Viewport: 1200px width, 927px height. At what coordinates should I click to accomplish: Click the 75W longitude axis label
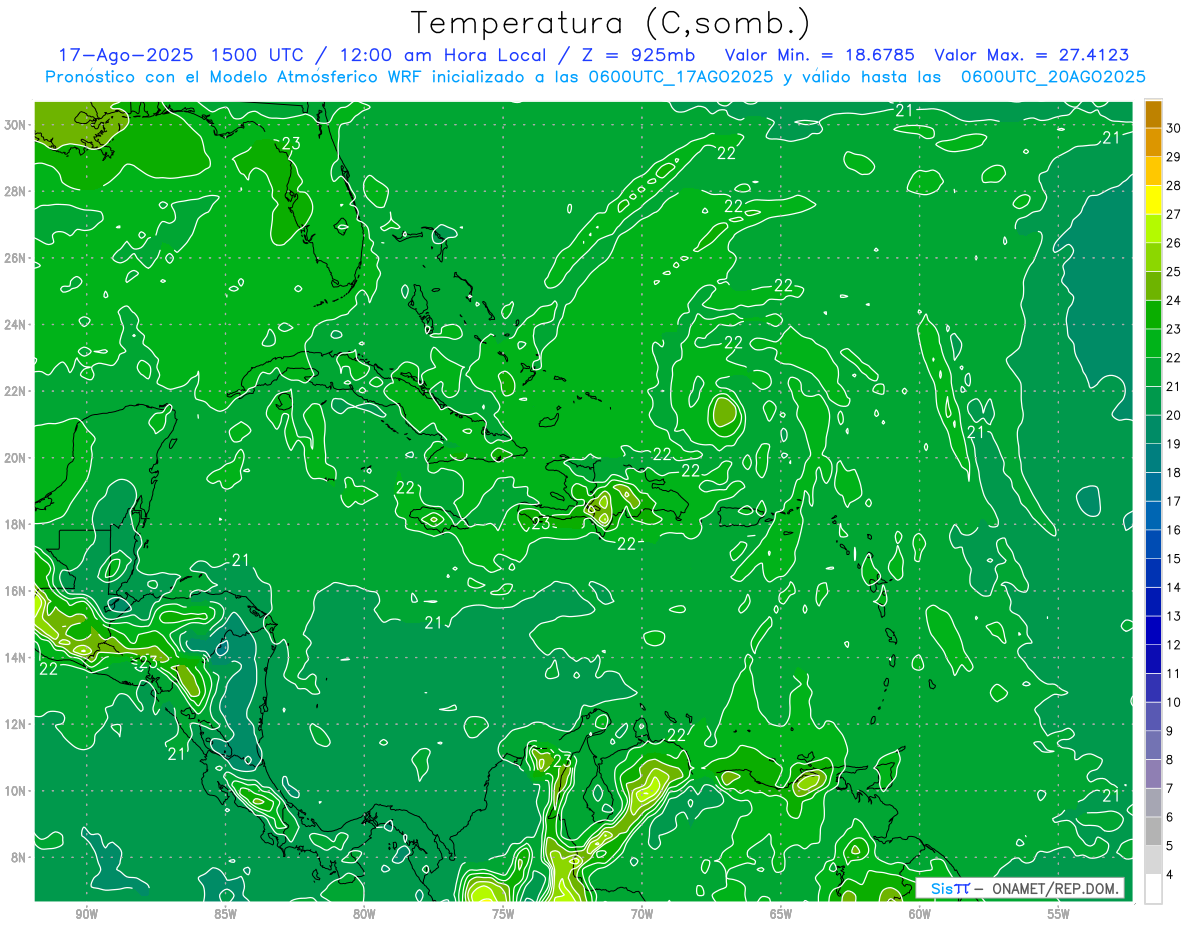click(503, 913)
